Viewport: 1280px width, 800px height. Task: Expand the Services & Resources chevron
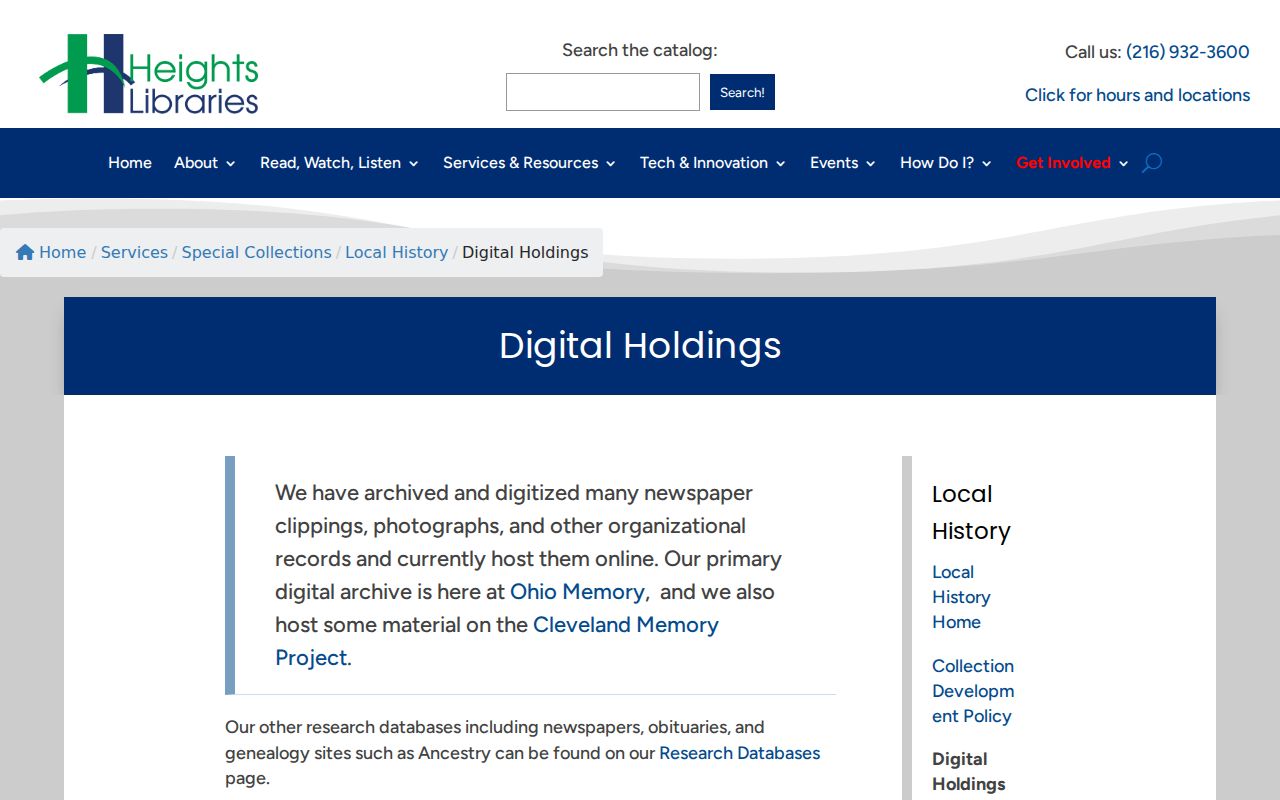611,164
